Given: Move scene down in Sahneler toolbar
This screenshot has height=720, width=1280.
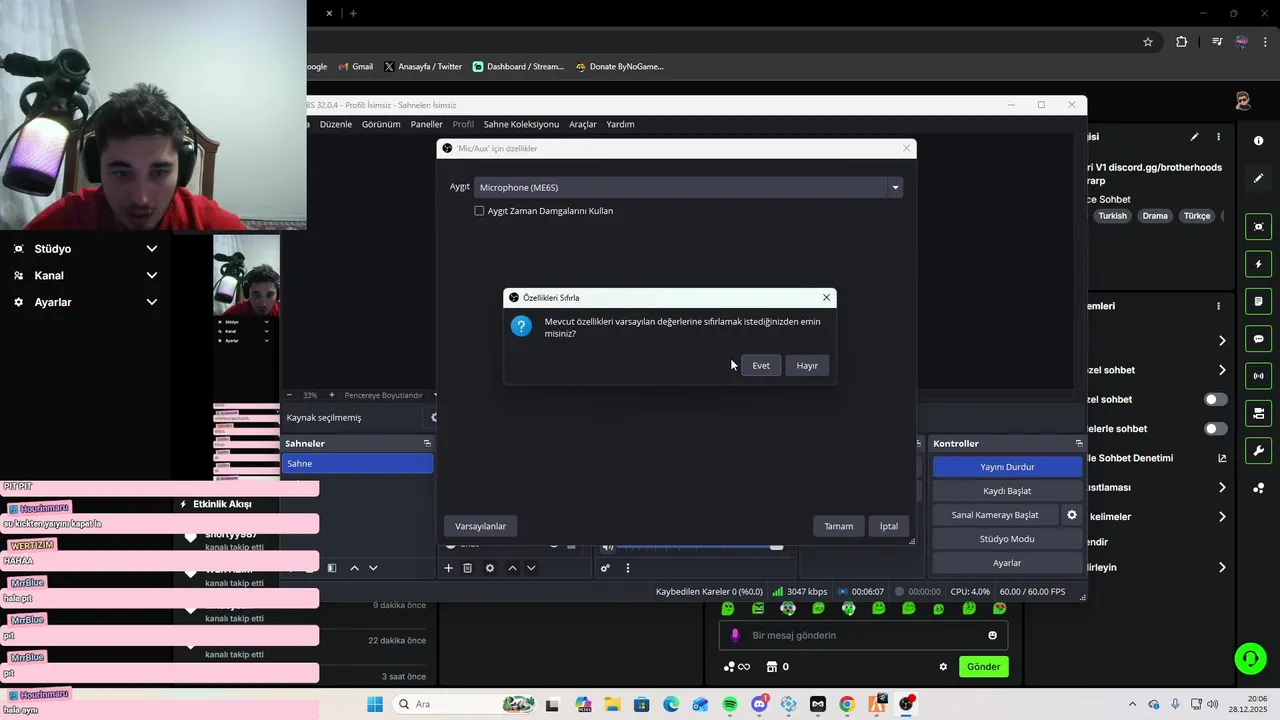Looking at the screenshot, I should [373, 568].
